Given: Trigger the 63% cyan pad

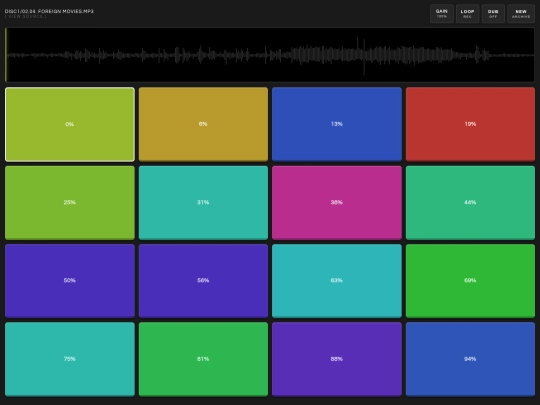Looking at the screenshot, I should tap(337, 281).
